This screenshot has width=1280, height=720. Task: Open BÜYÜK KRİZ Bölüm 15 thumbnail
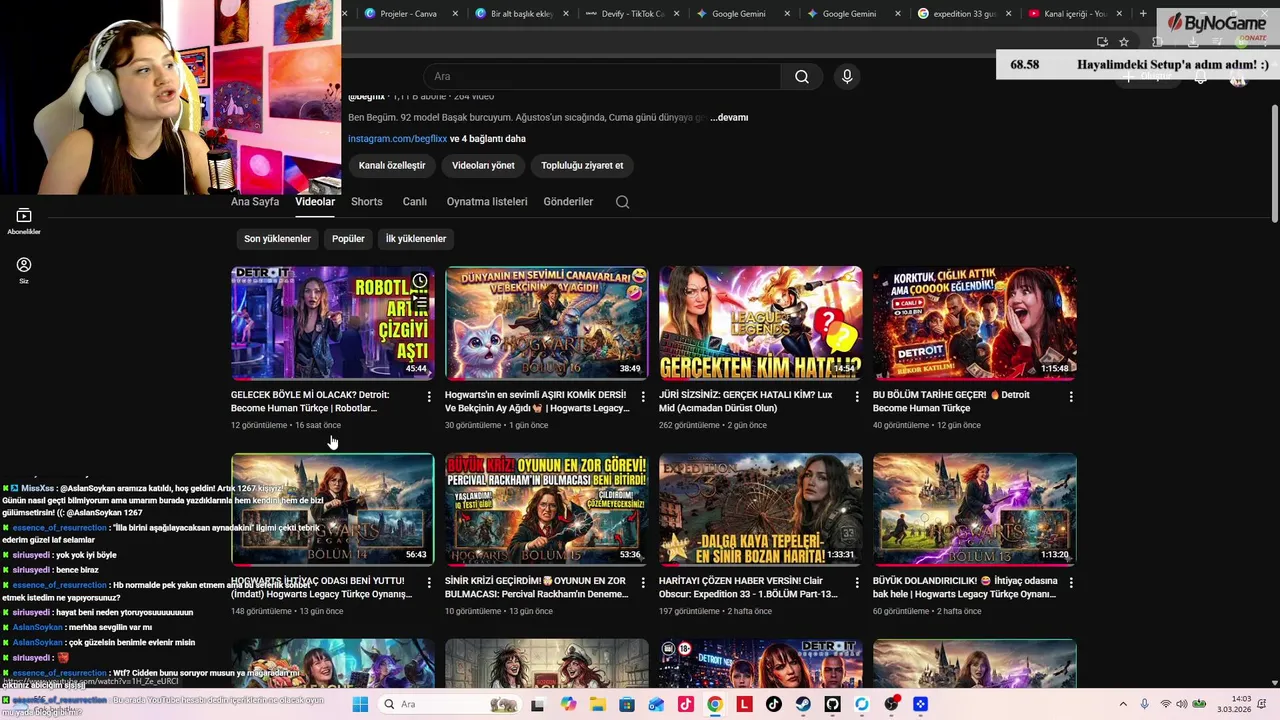tap(546, 510)
